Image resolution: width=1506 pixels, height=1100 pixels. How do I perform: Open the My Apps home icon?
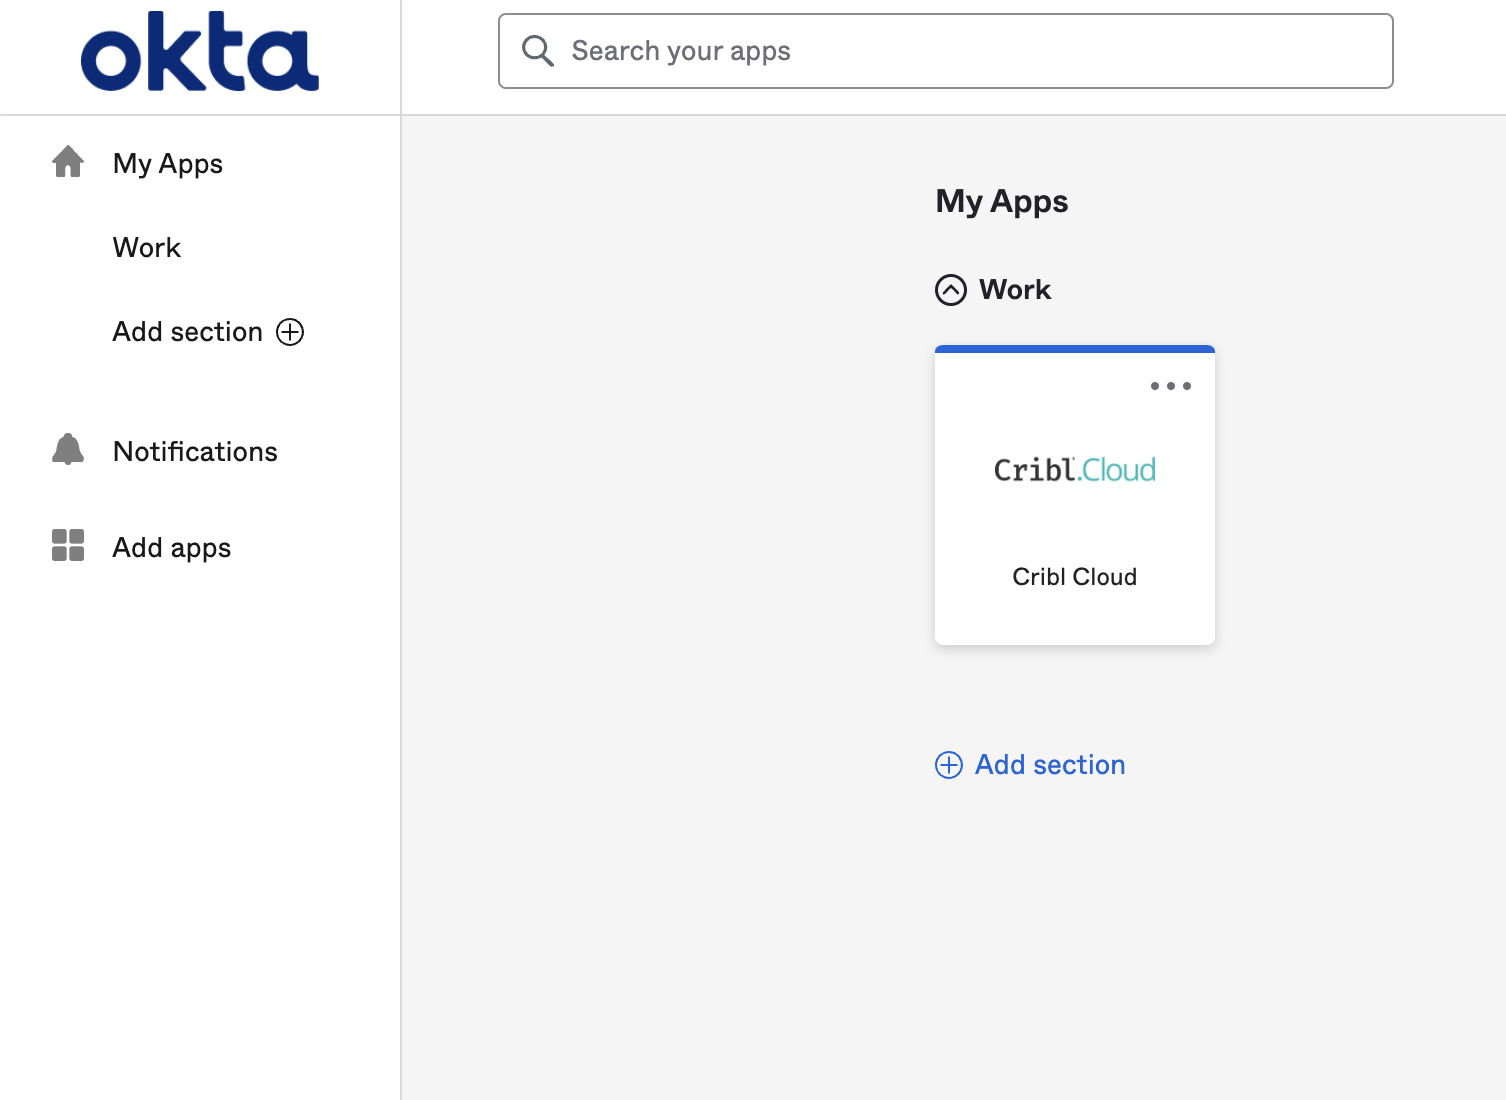click(x=67, y=161)
